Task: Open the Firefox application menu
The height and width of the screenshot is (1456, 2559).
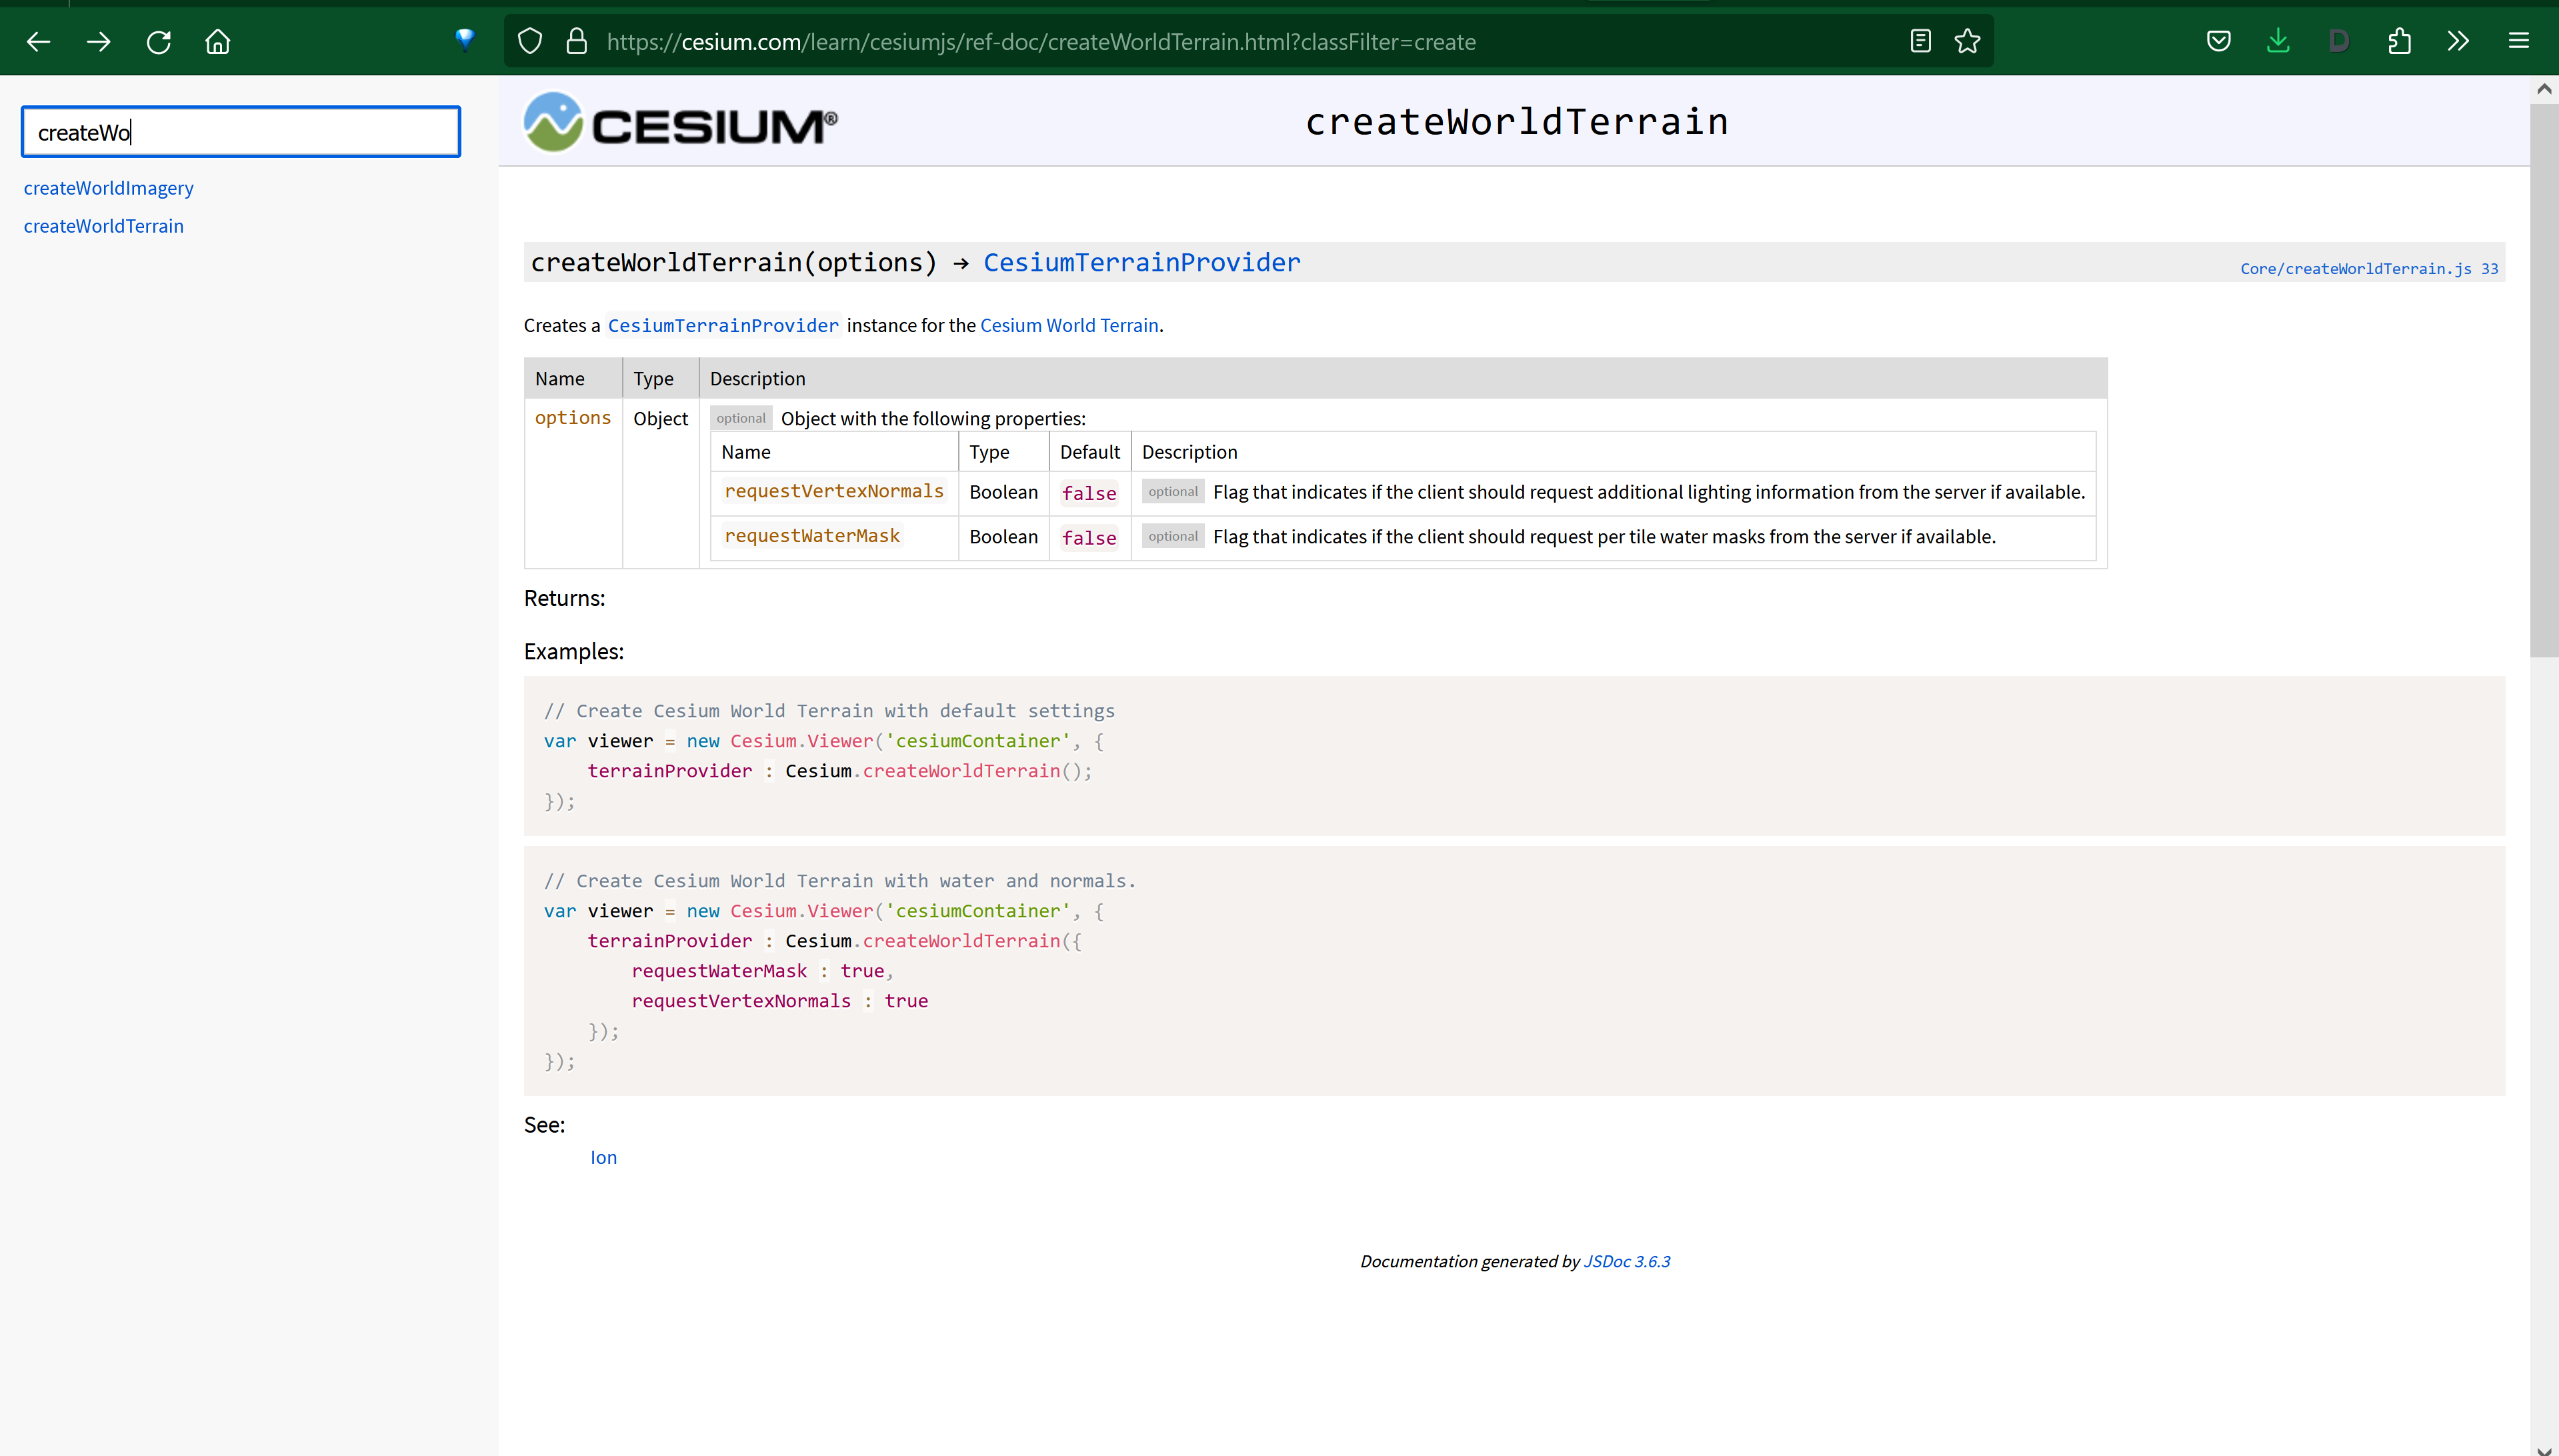Action: pos(2519,41)
